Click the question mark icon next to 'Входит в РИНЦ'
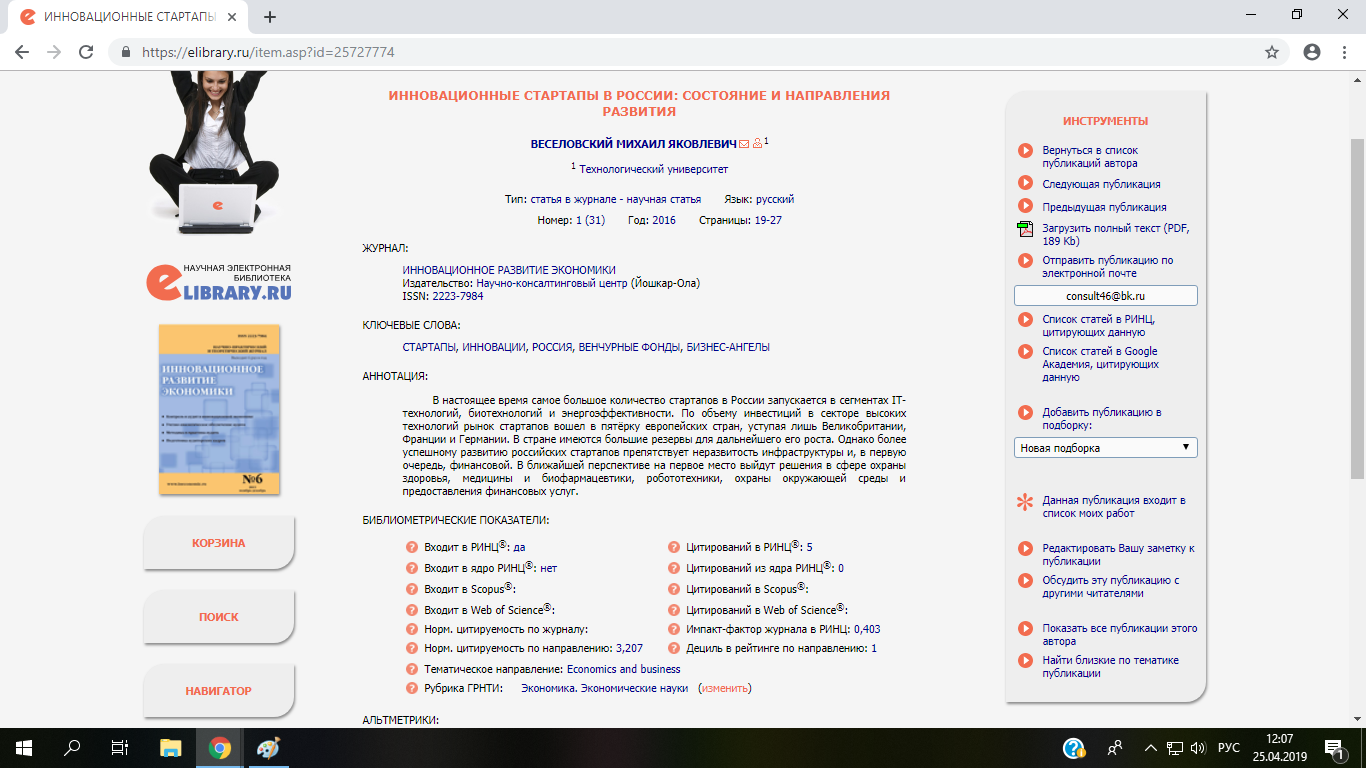This screenshot has width=1366, height=768. (x=412, y=547)
